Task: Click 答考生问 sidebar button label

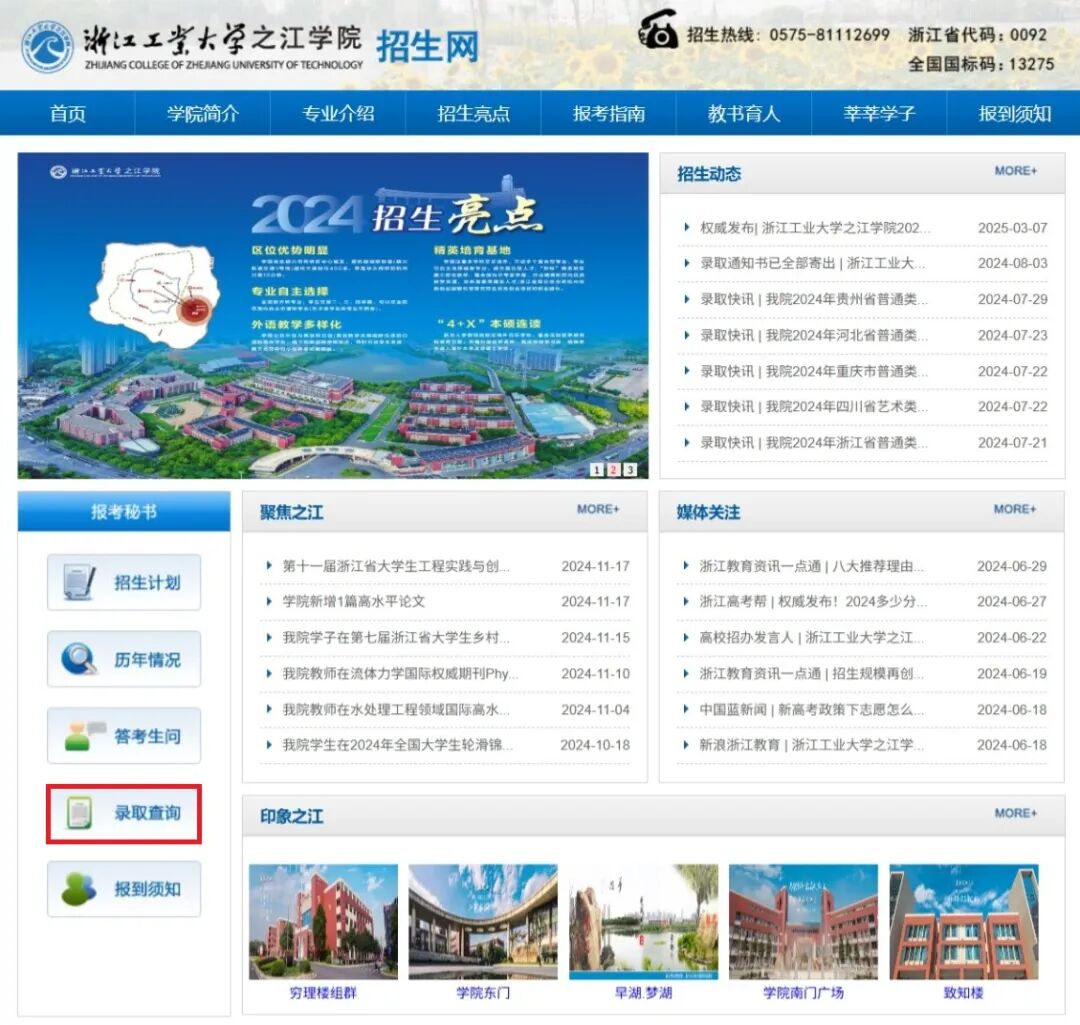Action: [147, 736]
